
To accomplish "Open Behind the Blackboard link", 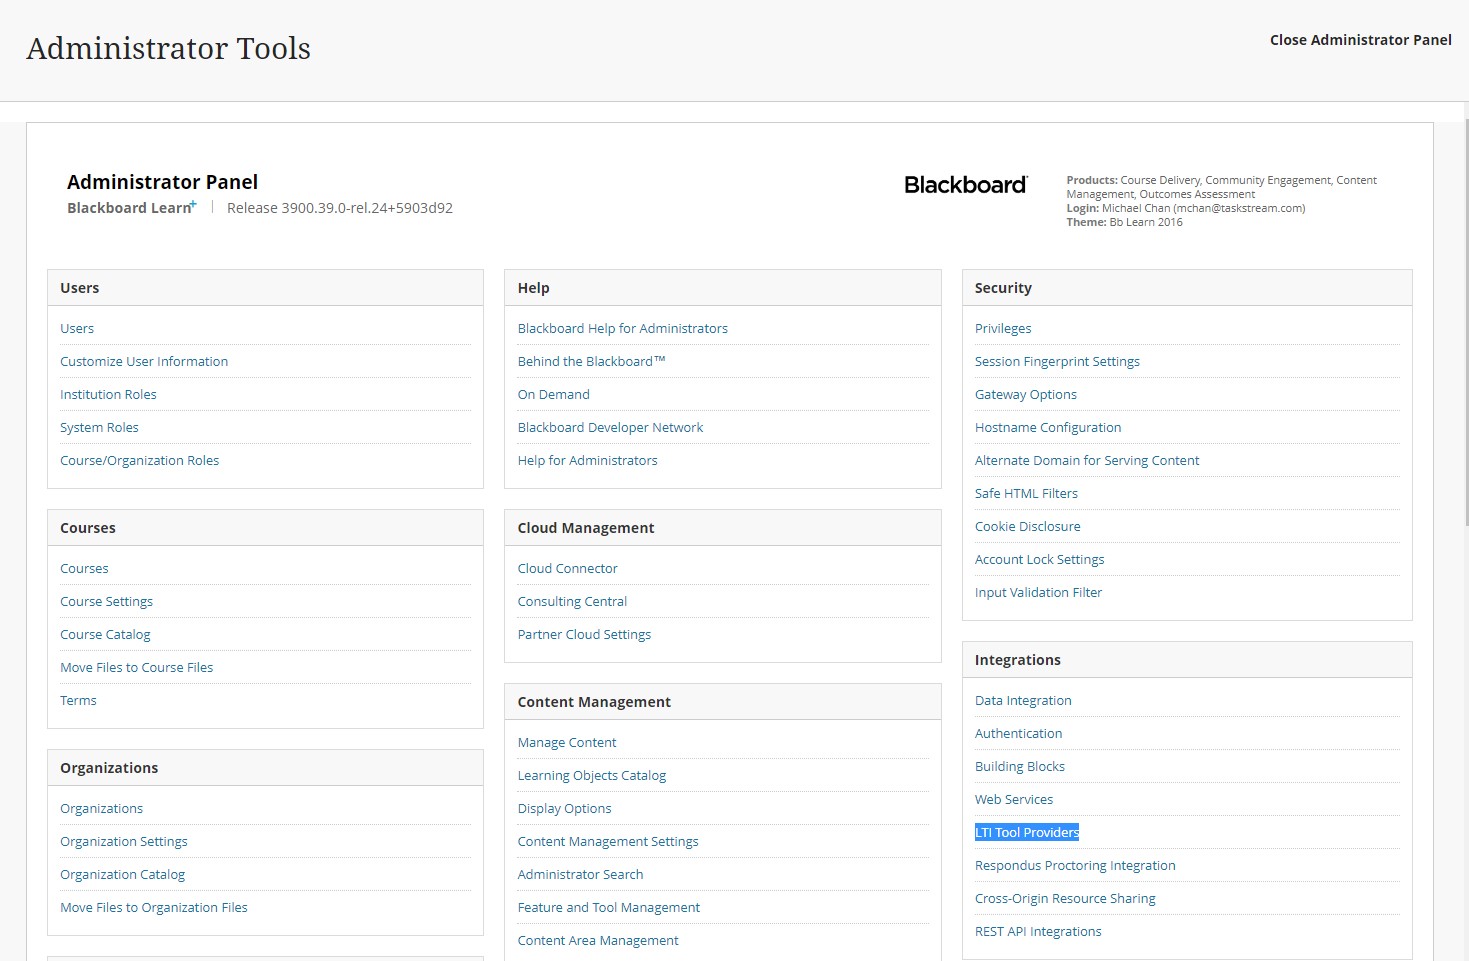I will tap(591, 361).
